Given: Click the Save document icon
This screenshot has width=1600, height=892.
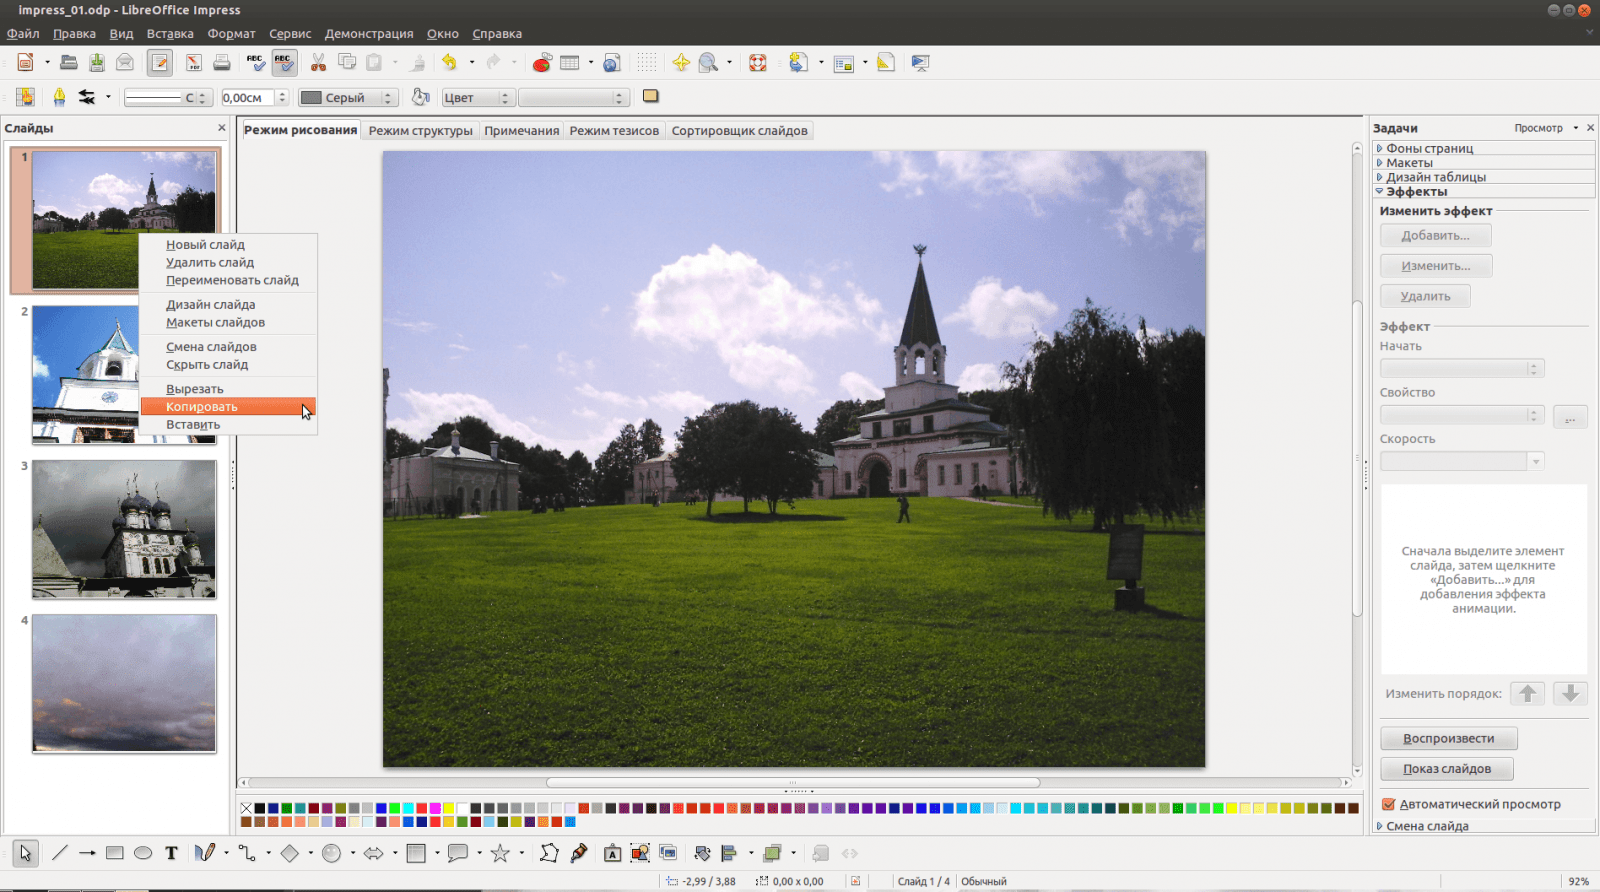Looking at the screenshot, I should [97, 63].
